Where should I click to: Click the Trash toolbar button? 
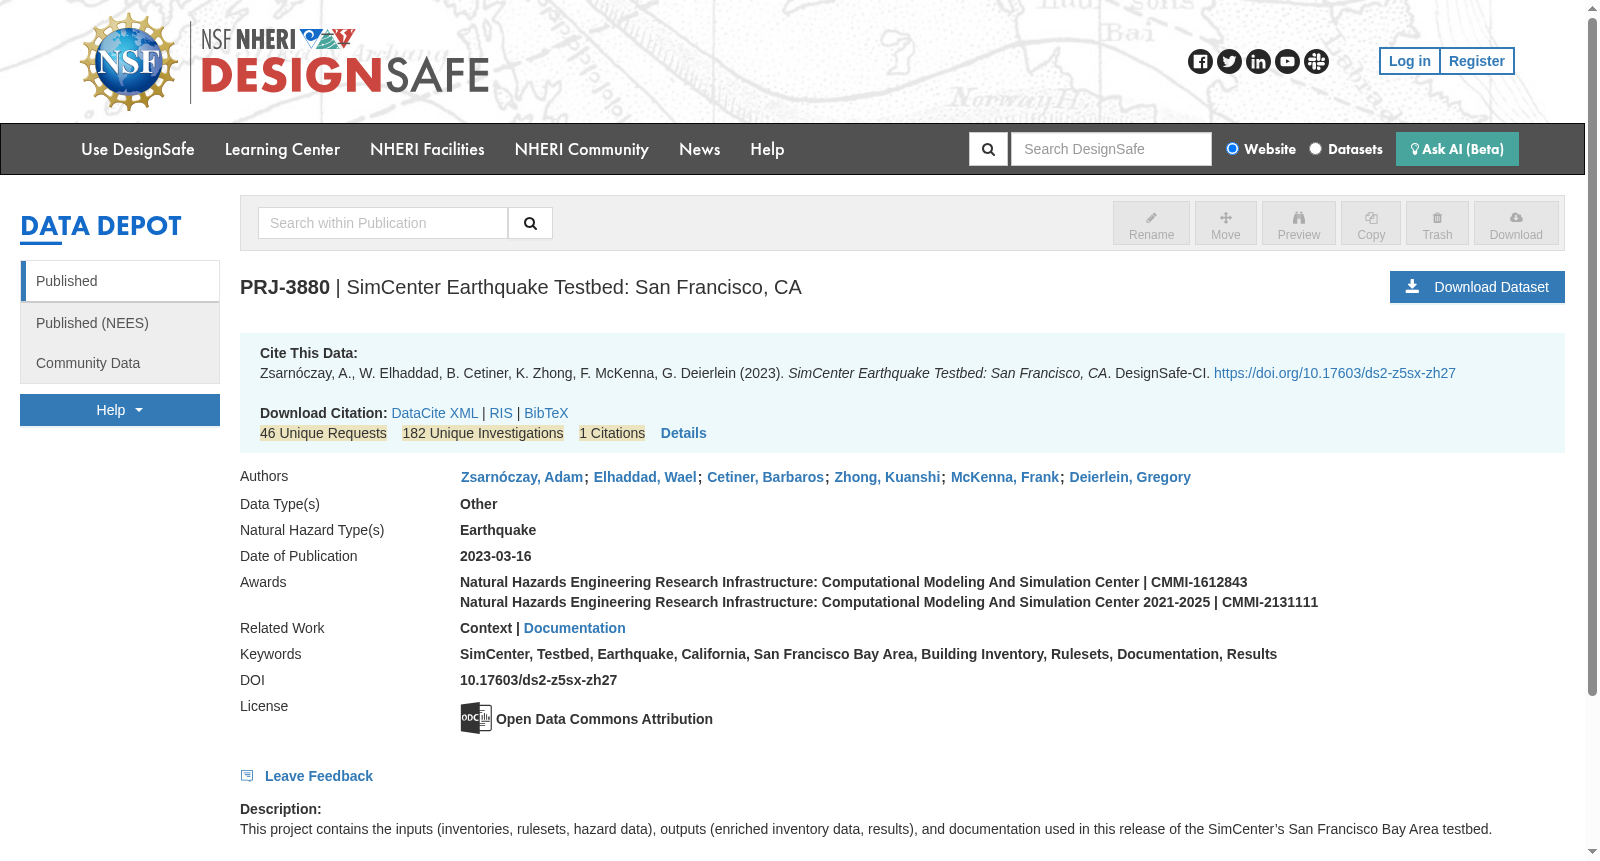(x=1437, y=223)
